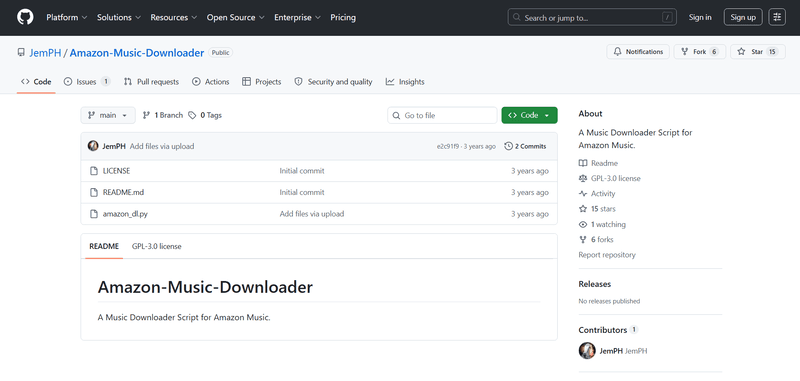Open the fork count badge 6

click(714, 52)
